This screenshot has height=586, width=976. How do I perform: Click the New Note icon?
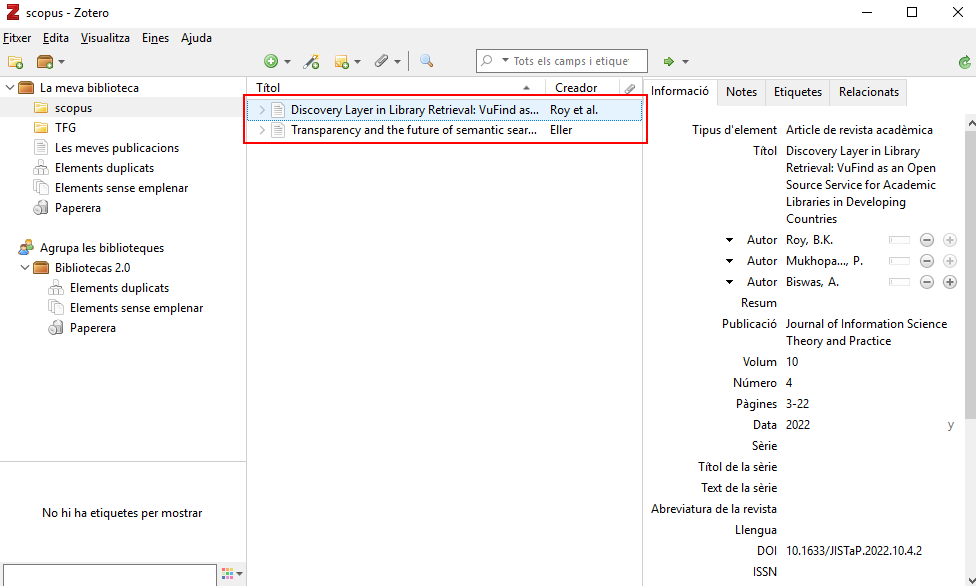pyautogui.click(x=341, y=61)
